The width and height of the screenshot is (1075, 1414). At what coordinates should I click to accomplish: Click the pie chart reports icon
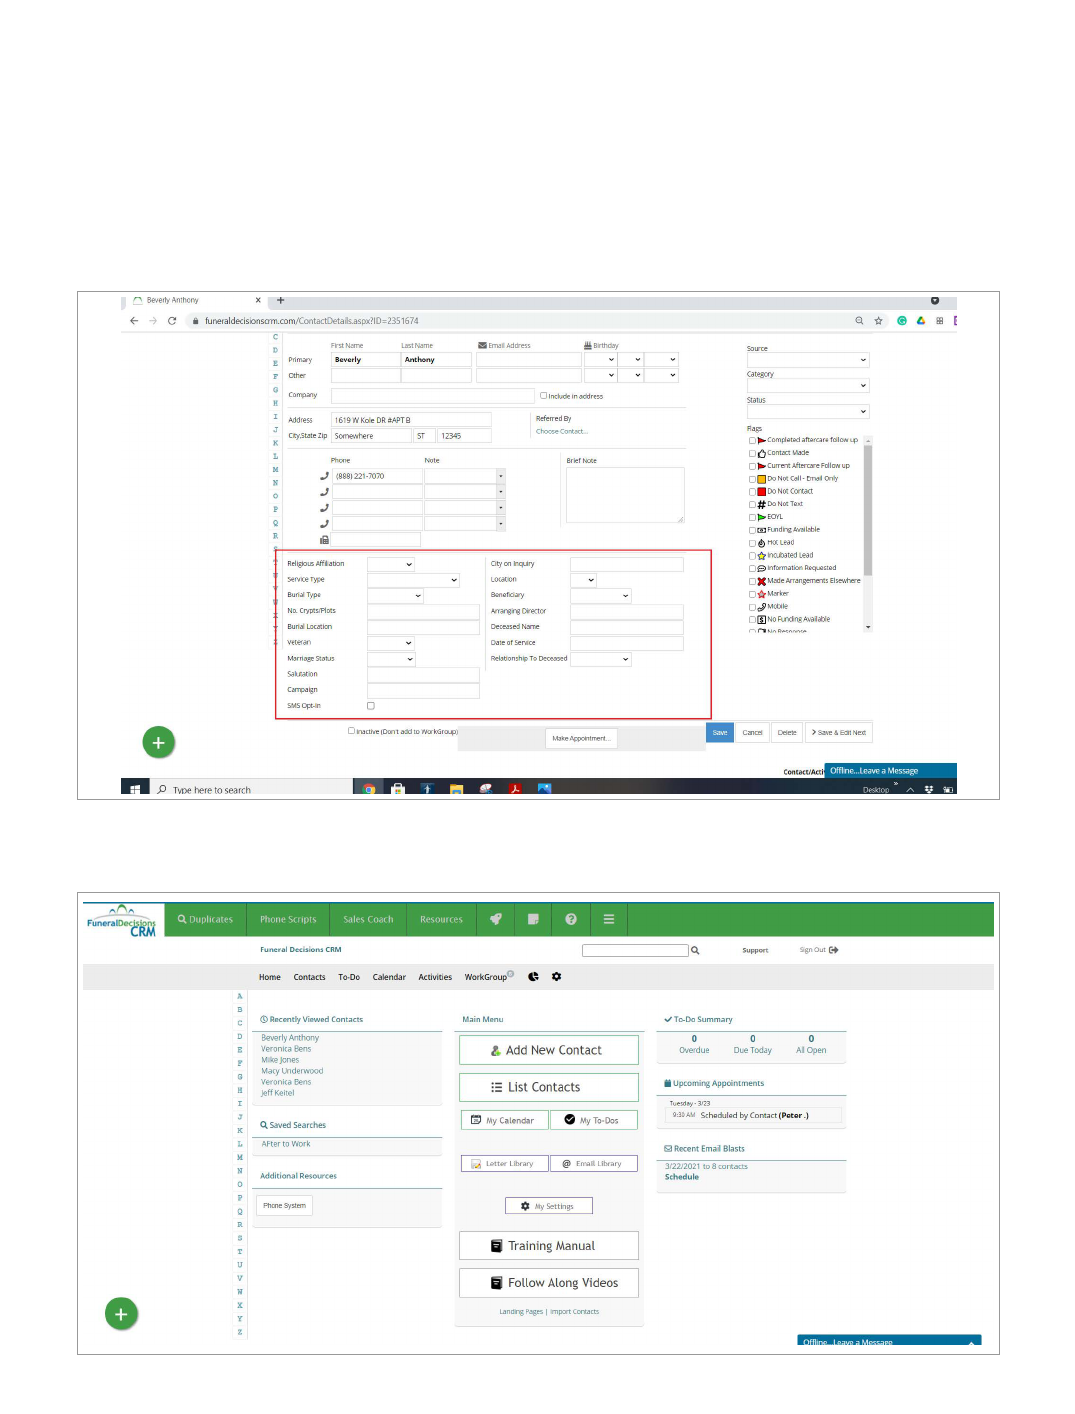tap(533, 977)
